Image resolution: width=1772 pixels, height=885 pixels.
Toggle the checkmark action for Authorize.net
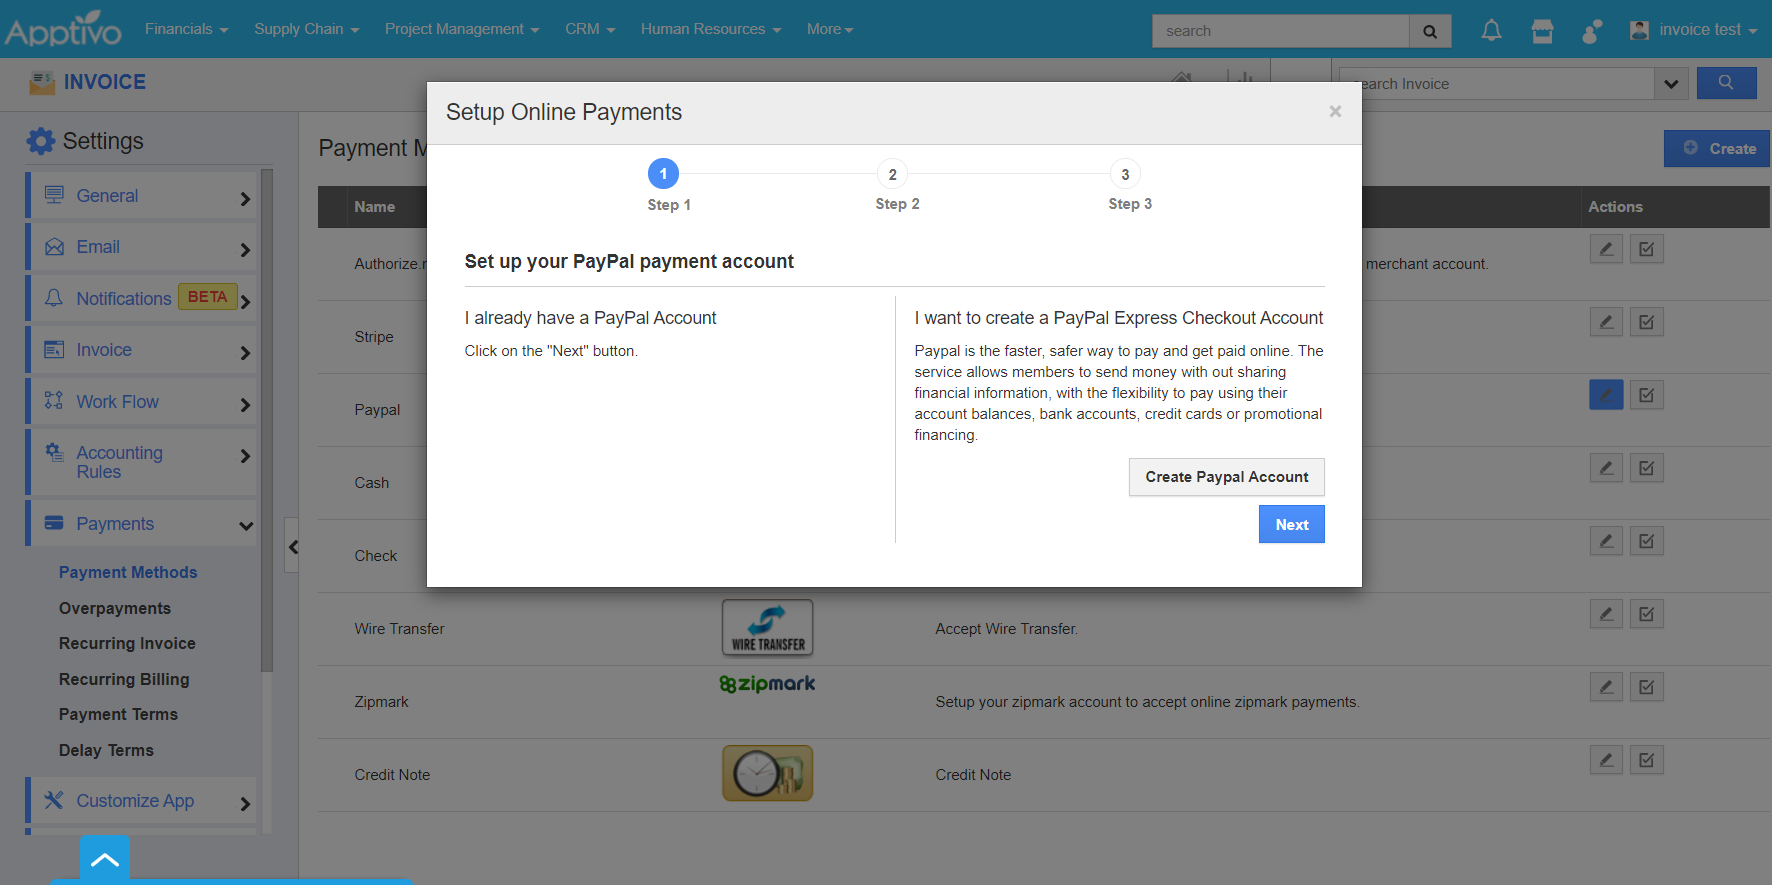[1647, 249]
